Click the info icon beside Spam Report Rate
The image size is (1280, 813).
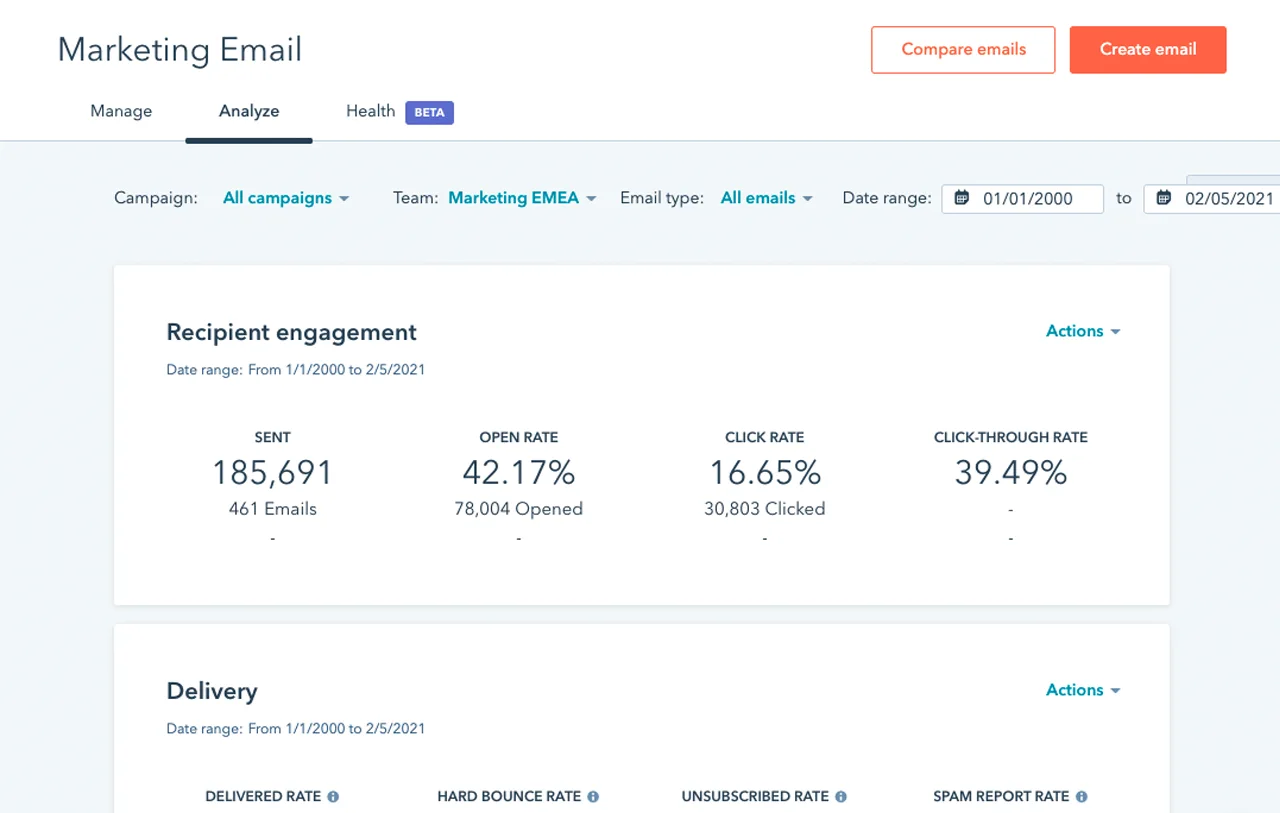(x=1081, y=796)
